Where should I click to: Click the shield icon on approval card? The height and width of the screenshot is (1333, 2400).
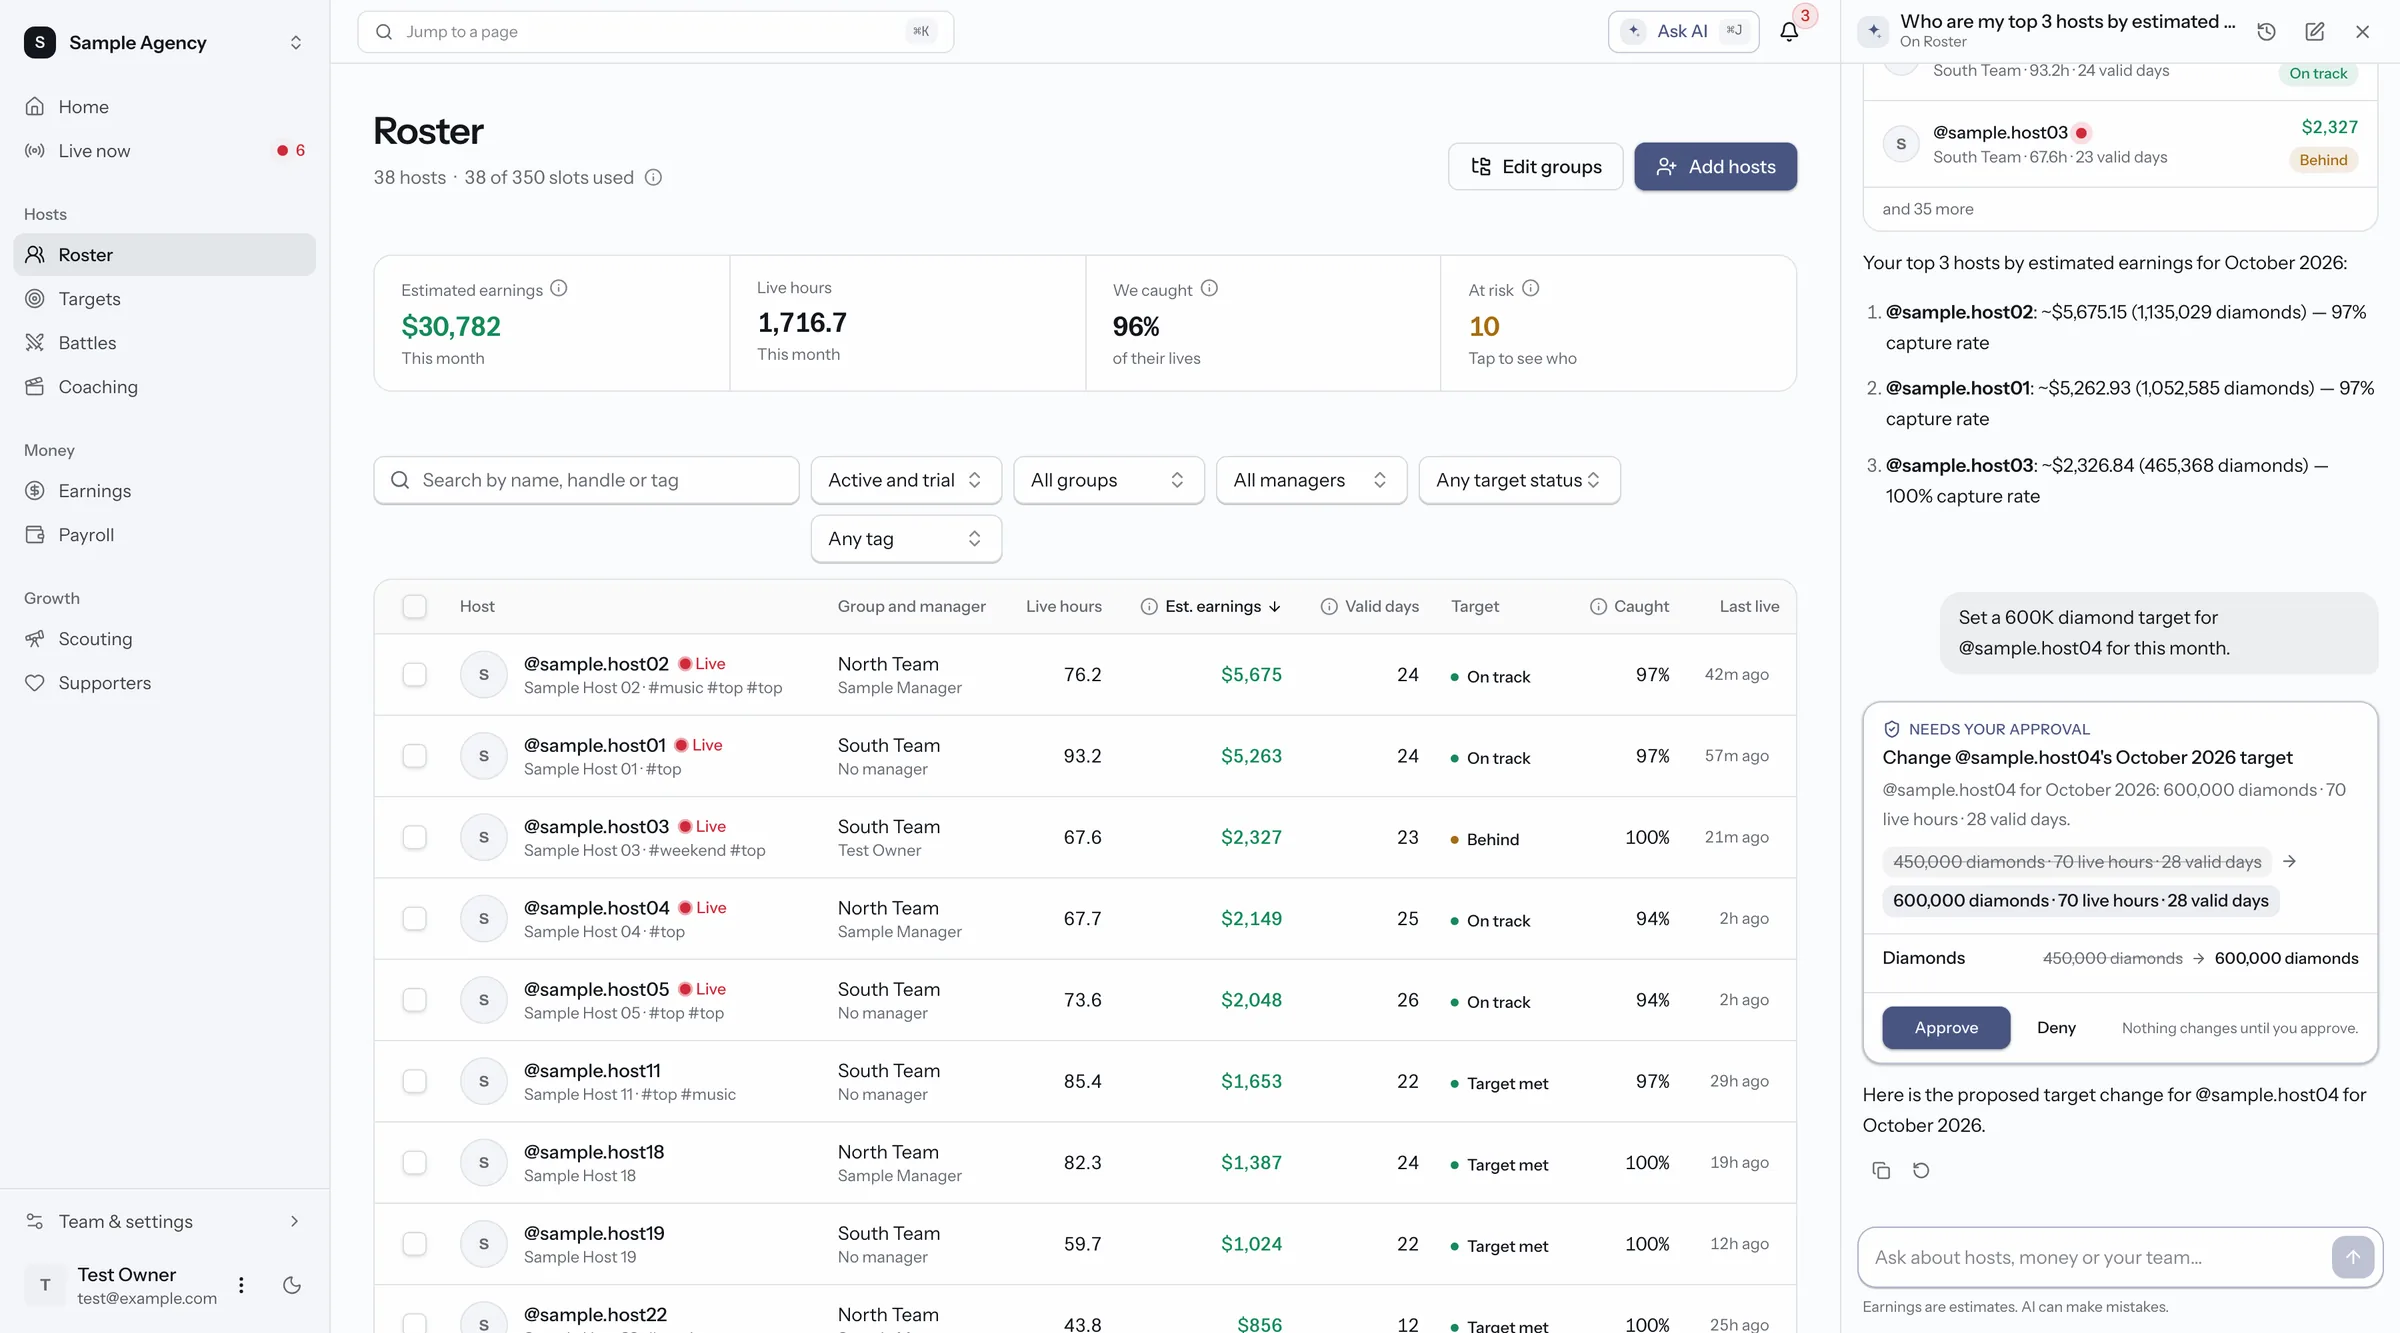click(x=1891, y=729)
